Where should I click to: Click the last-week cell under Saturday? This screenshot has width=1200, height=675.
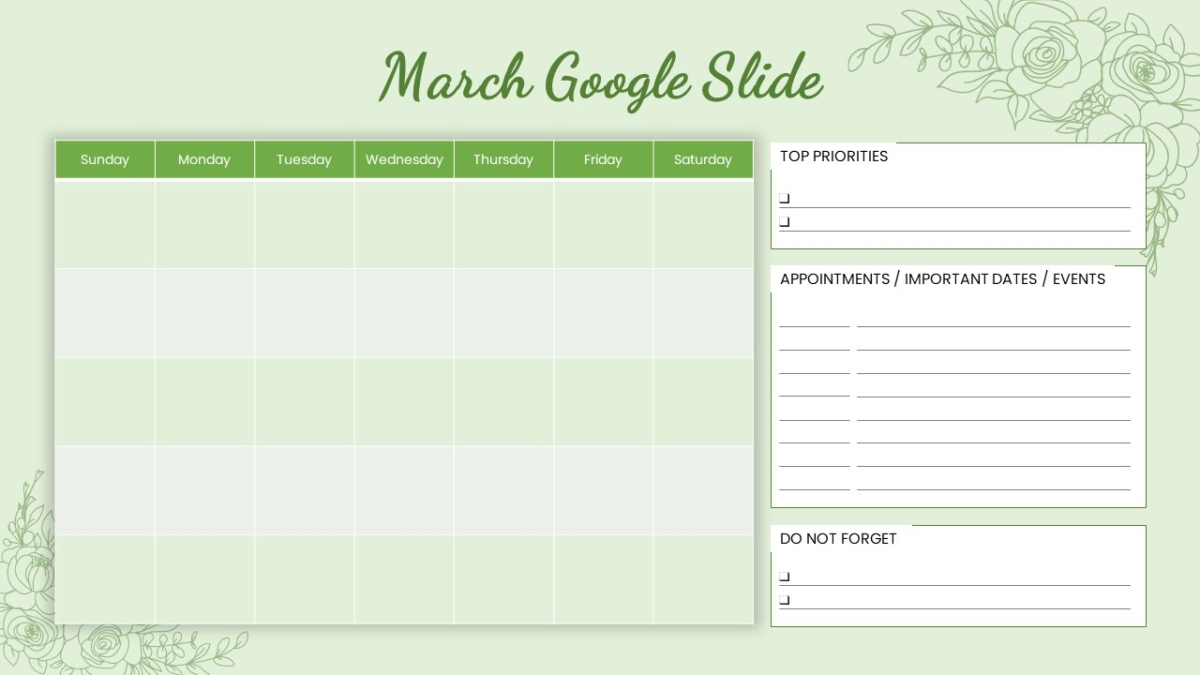[703, 579]
